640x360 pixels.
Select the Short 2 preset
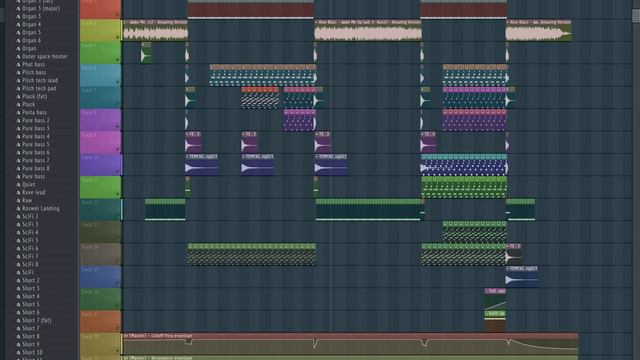[31, 280]
